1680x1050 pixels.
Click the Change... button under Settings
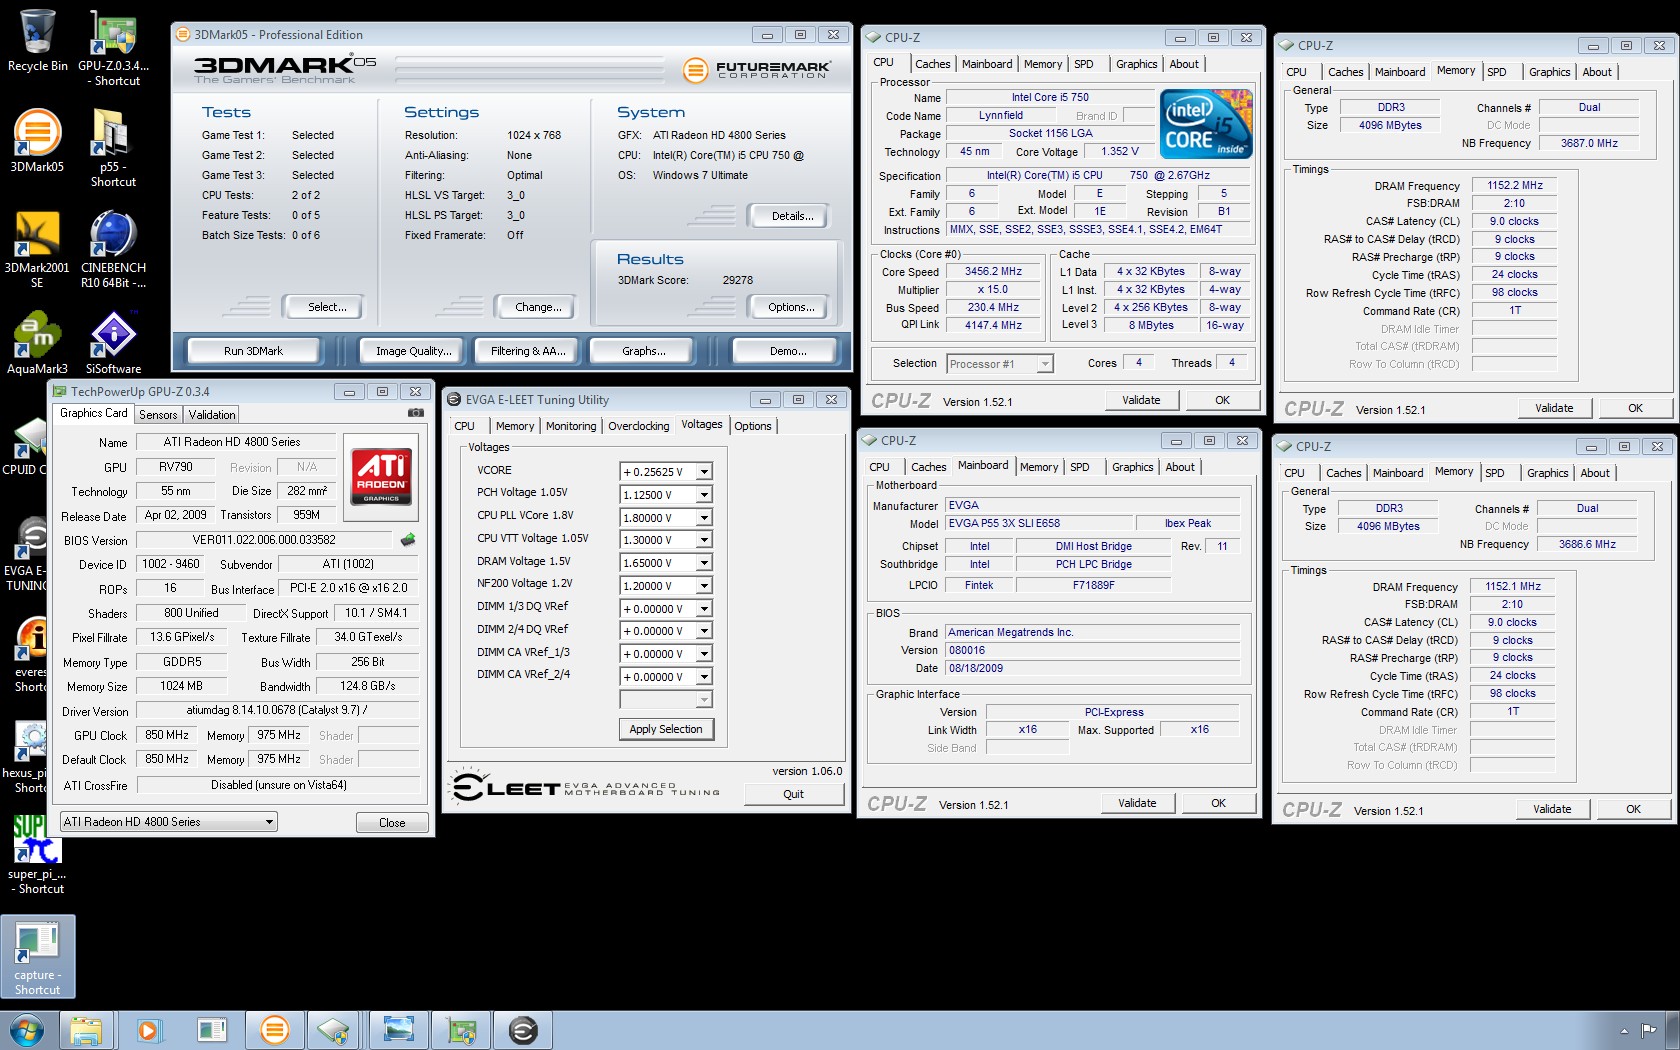[x=538, y=308]
